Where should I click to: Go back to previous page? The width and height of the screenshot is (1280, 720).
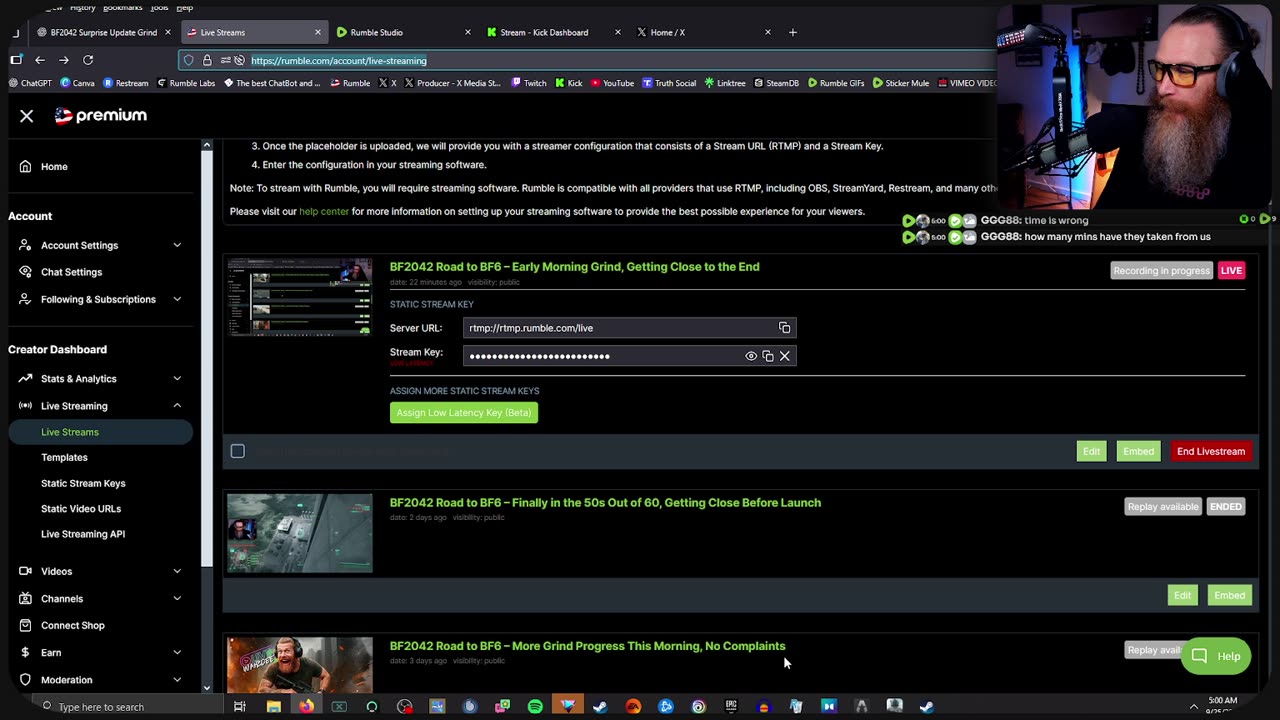(x=40, y=60)
